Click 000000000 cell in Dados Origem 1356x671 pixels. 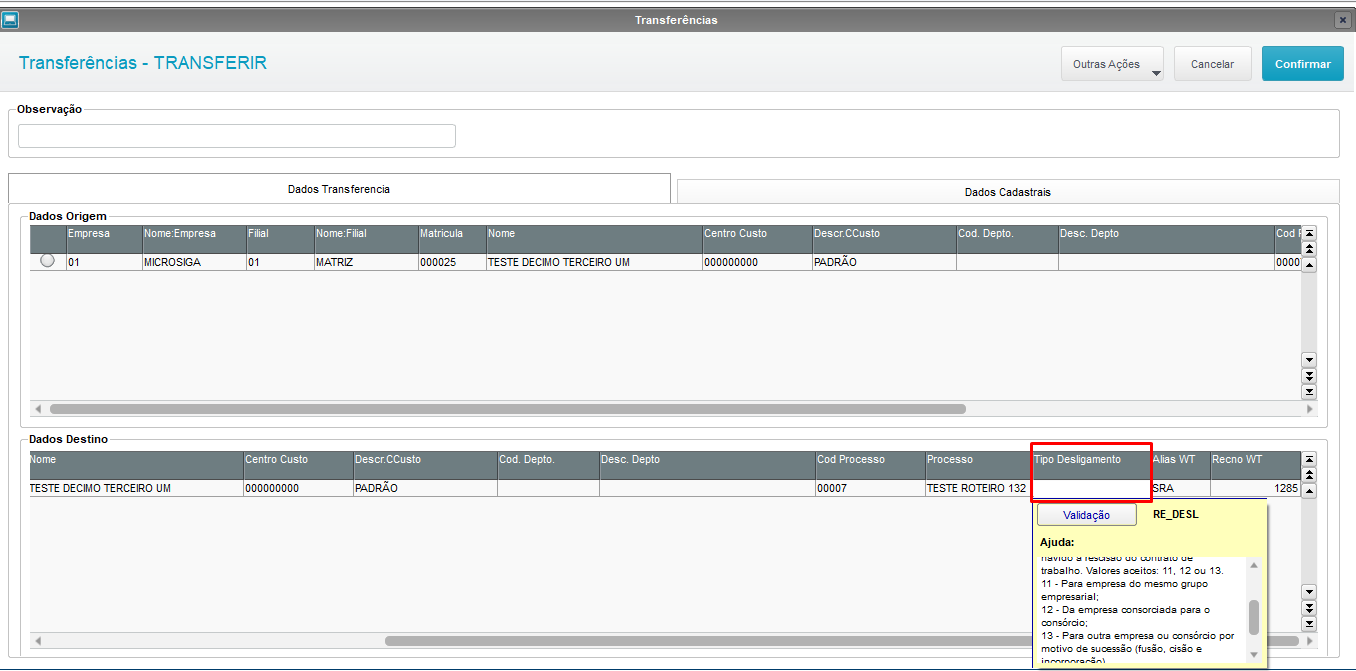coord(756,262)
